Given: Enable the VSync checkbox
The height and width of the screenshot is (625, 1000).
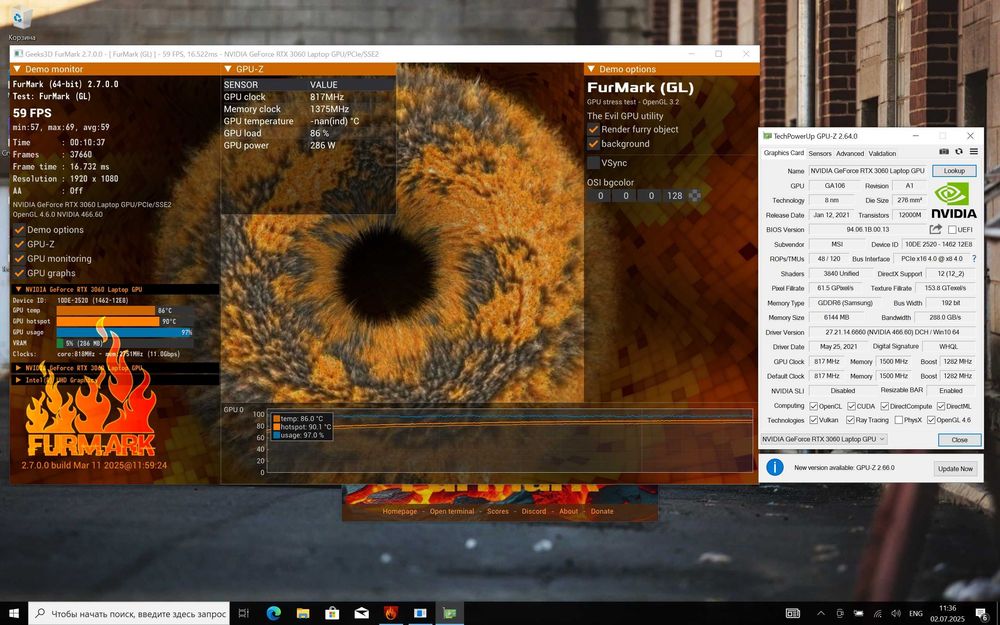Looking at the screenshot, I should tap(594, 163).
